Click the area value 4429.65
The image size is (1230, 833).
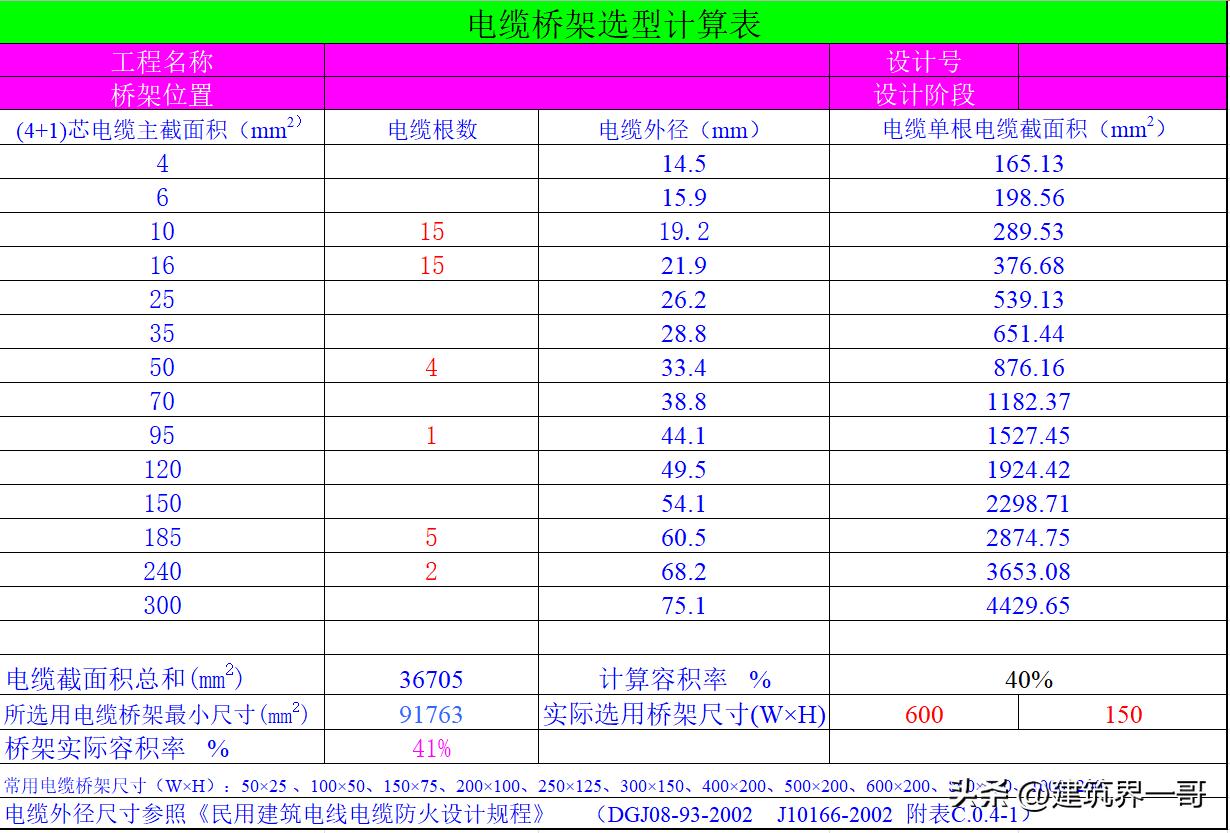1029,605
